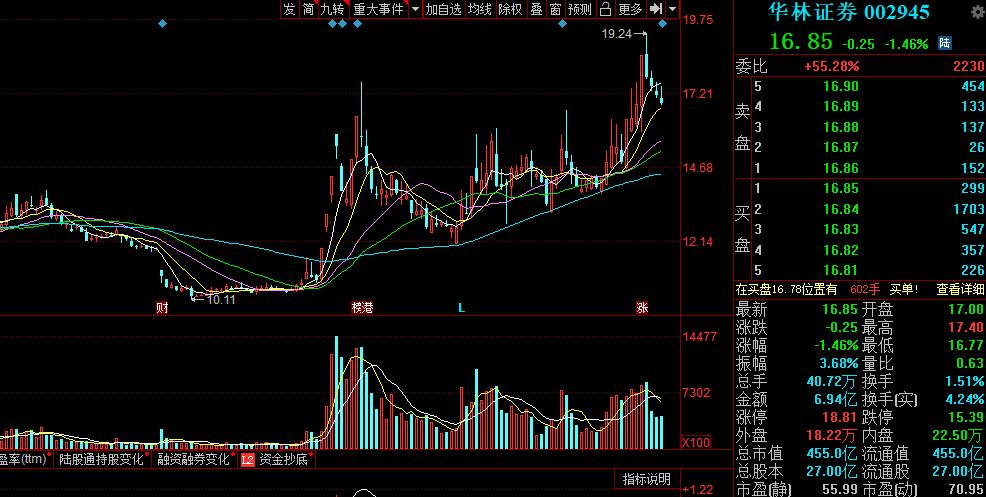Click the 振幅 value 3.68%
This screenshot has height=497, width=986.
click(x=838, y=363)
